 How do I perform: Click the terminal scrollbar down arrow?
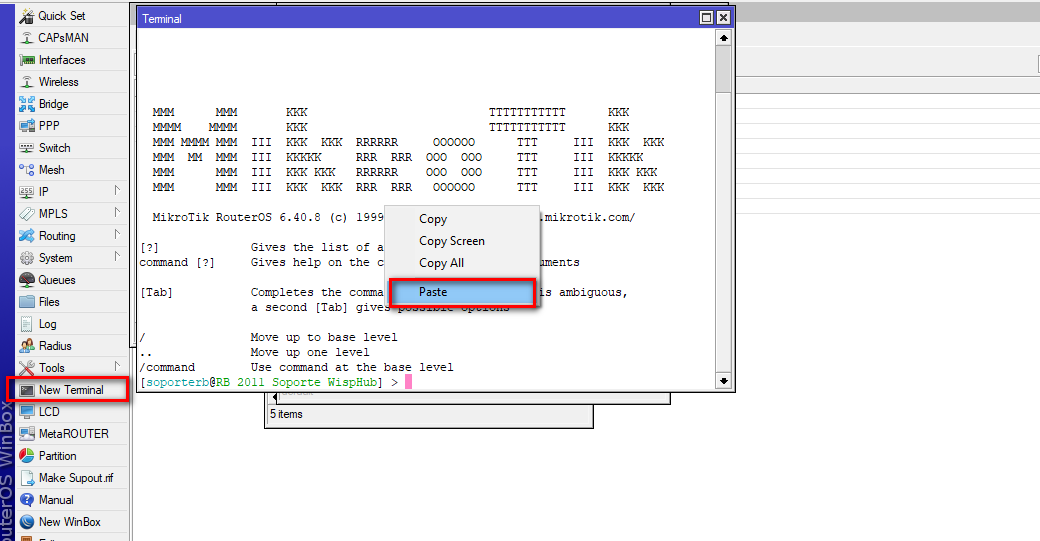[x=724, y=381]
